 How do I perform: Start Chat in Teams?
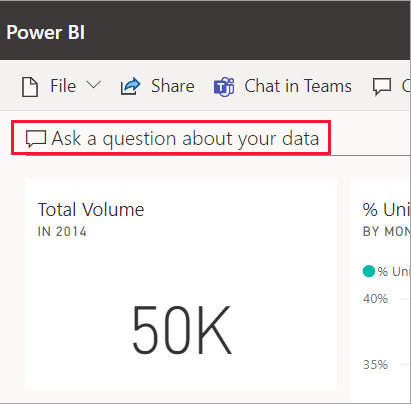[x=298, y=86]
